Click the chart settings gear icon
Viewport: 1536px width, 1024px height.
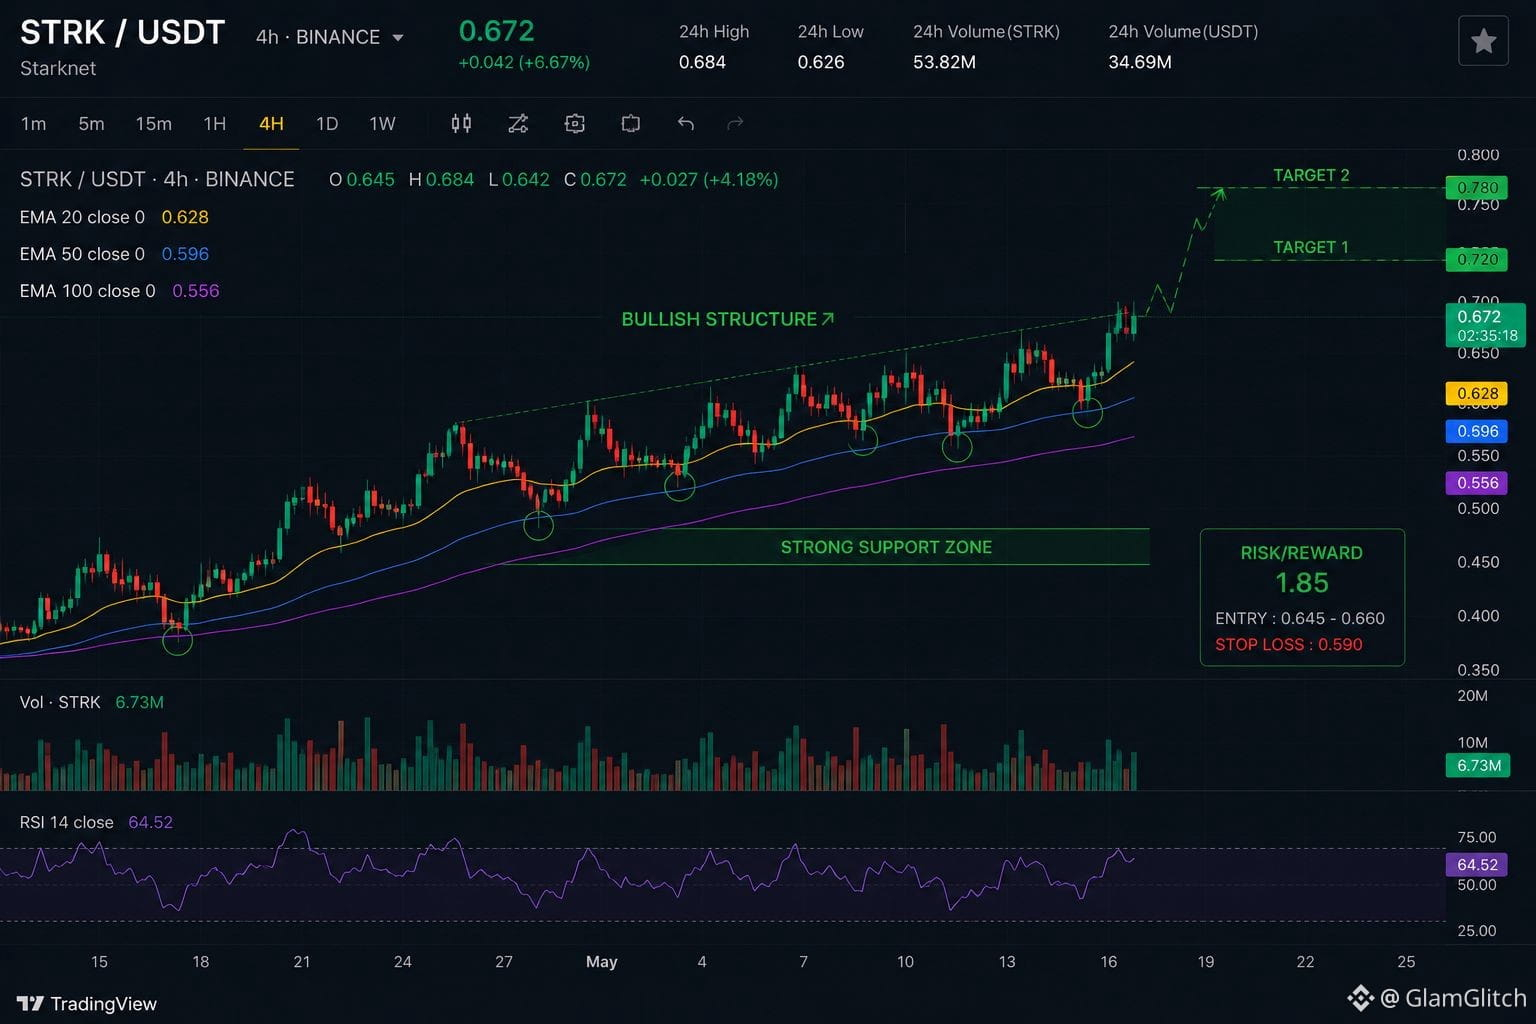[574, 123]
